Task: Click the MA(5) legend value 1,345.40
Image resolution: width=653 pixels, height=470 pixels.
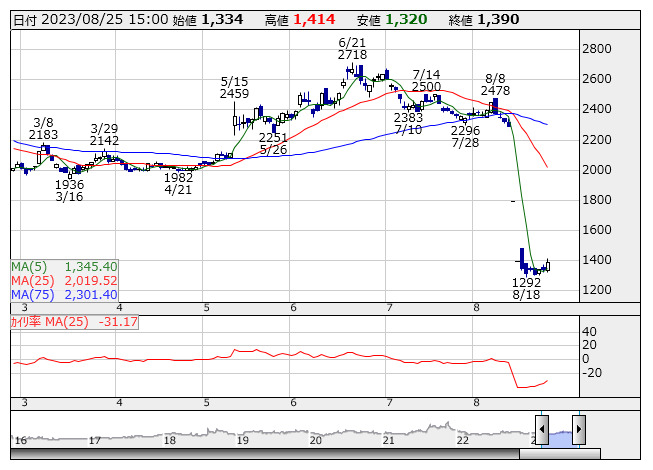Action: point(91,266)
